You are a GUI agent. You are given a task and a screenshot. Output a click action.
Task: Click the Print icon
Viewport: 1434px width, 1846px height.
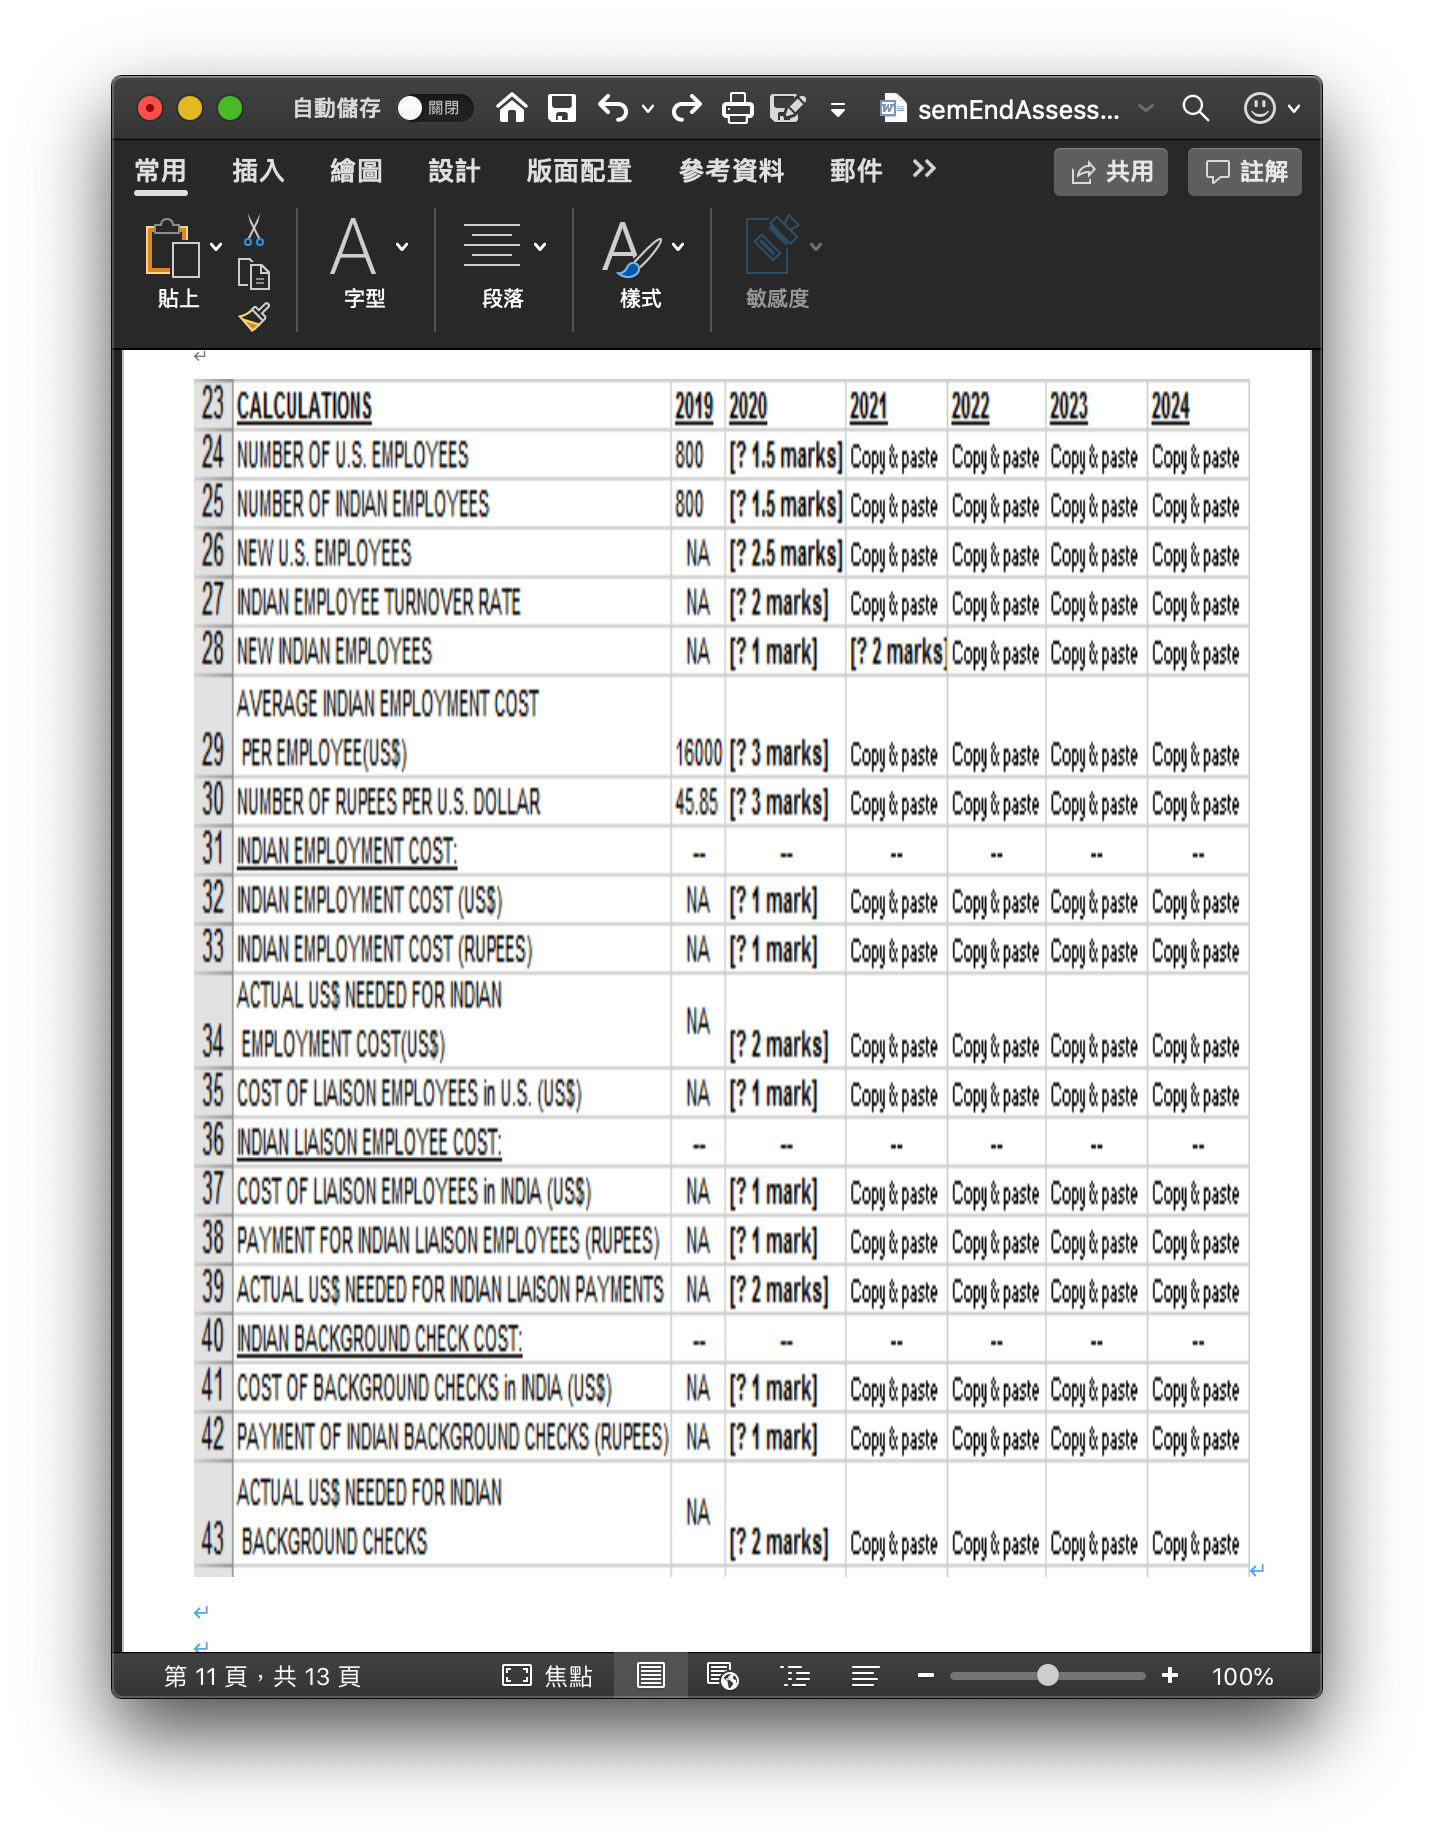(738, 108)
